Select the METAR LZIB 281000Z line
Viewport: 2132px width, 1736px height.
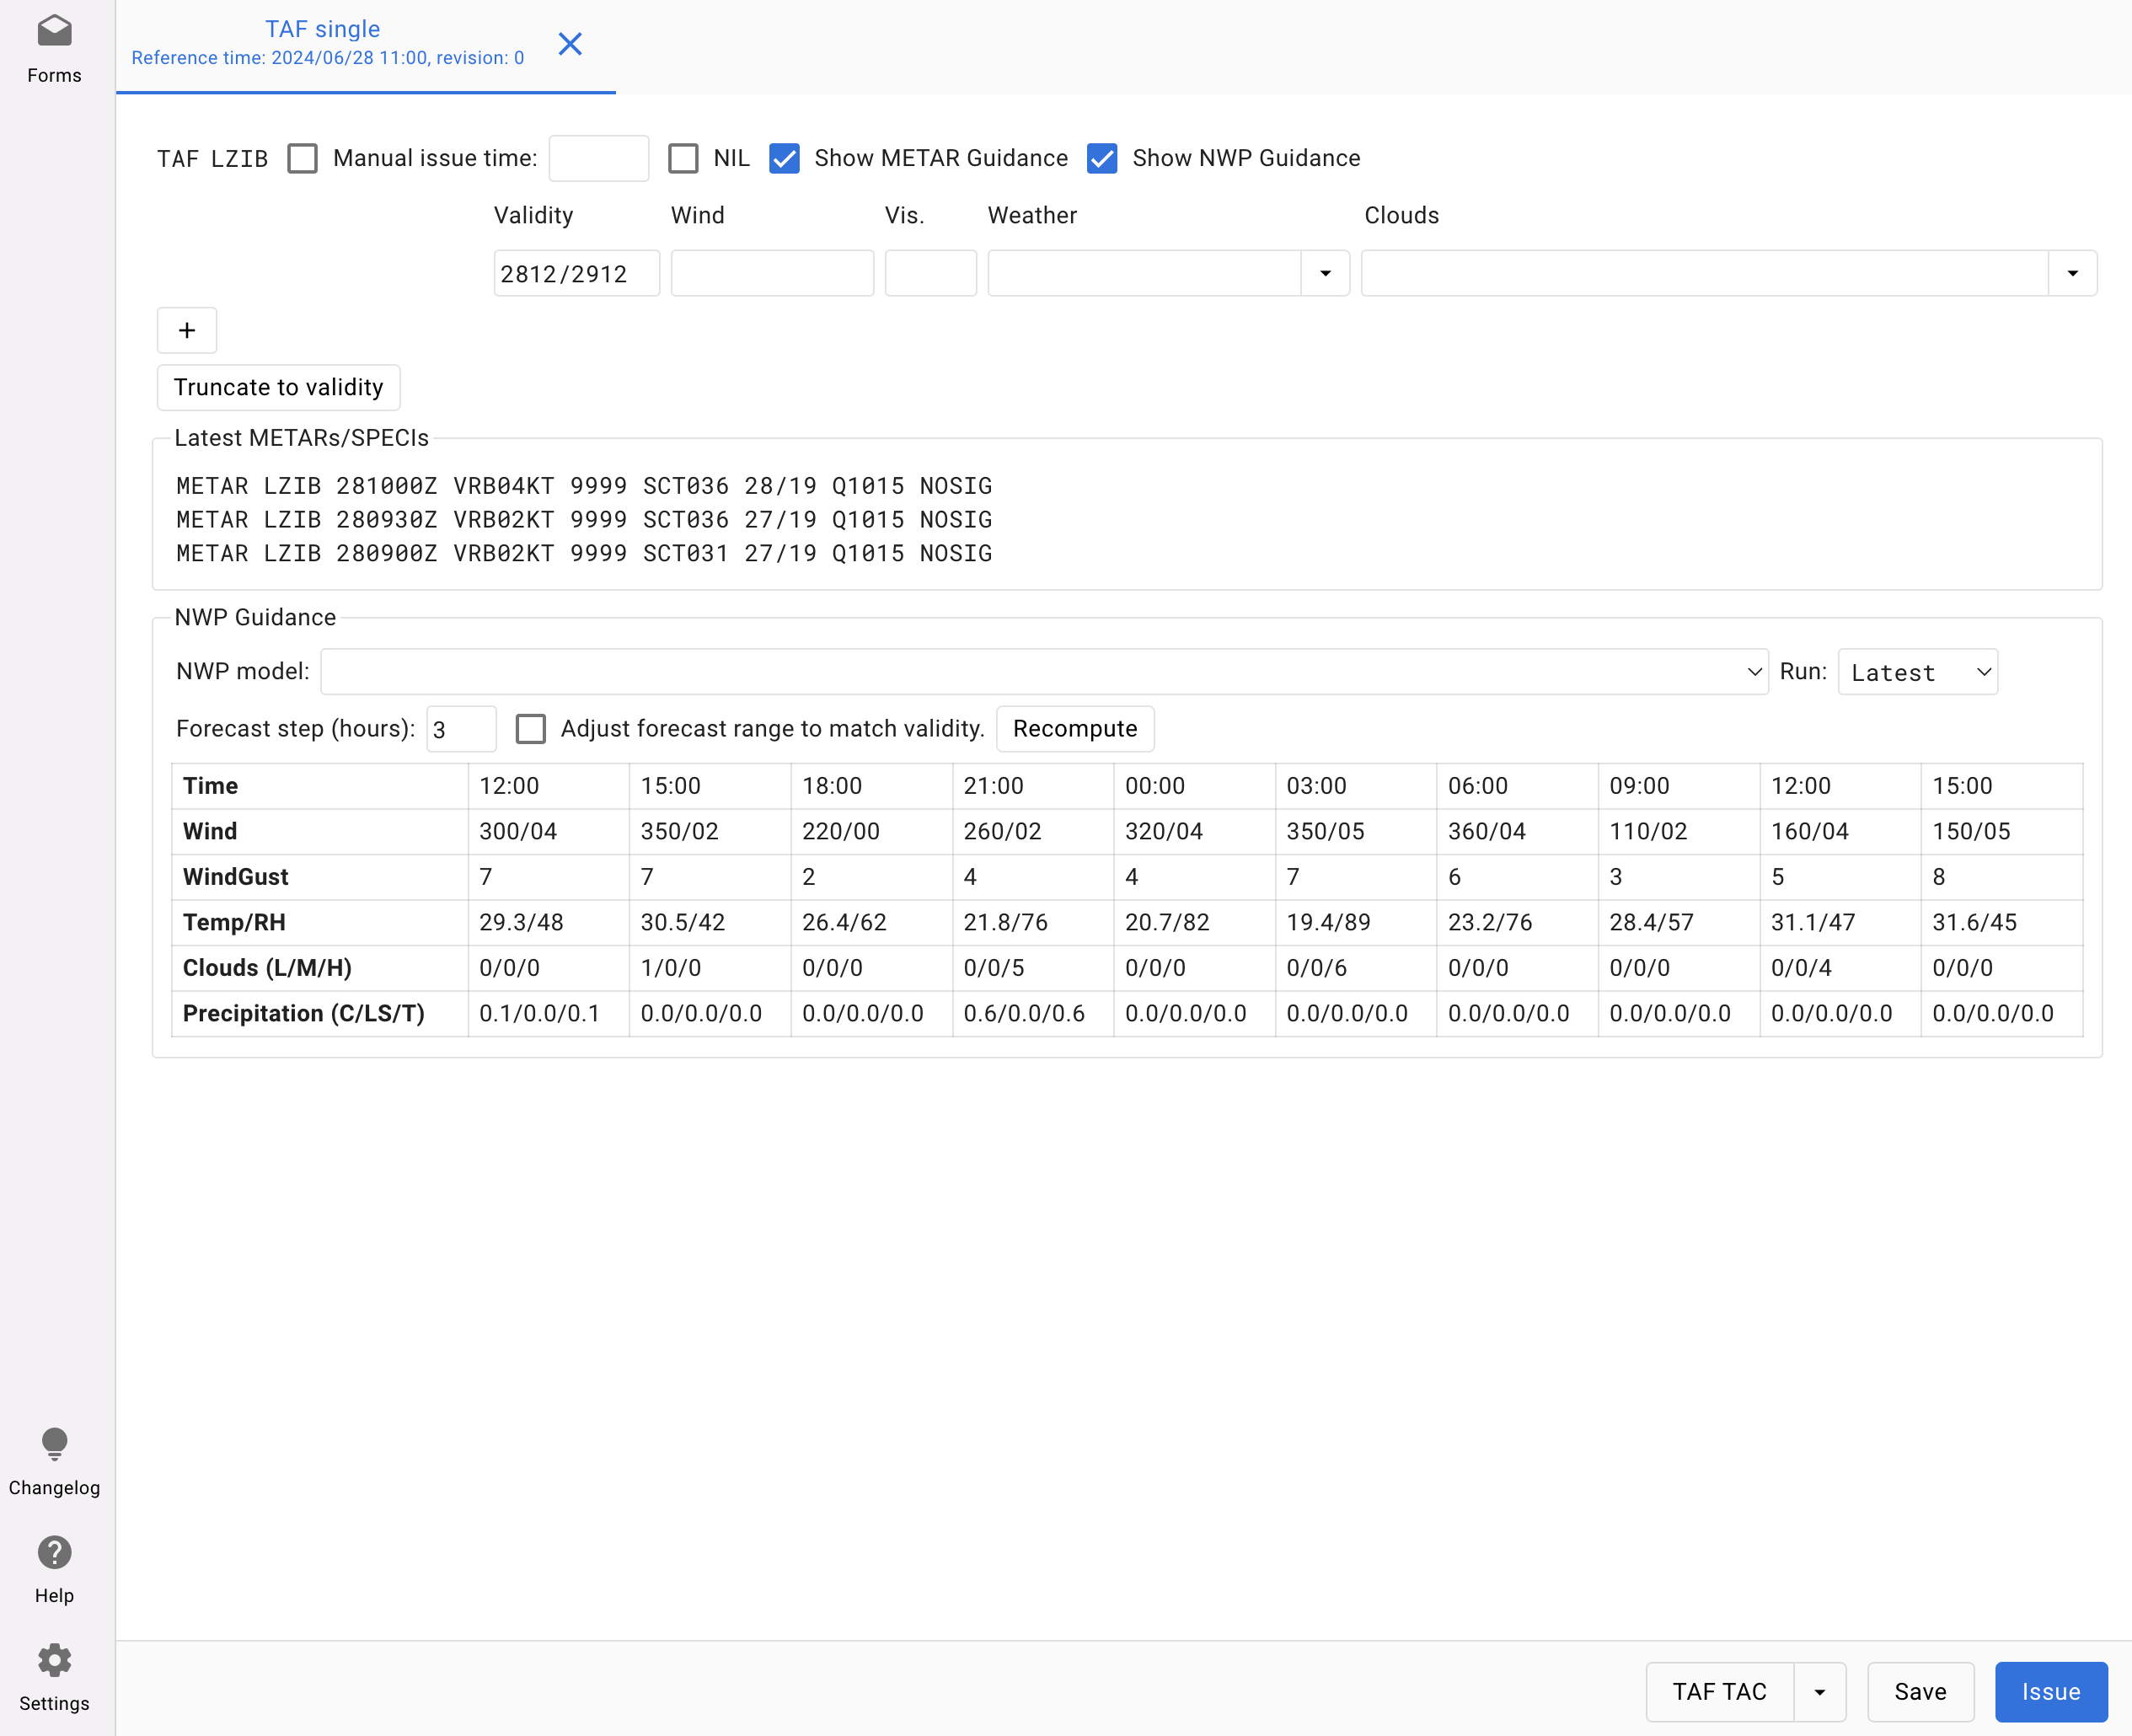[x=584, y=486]
